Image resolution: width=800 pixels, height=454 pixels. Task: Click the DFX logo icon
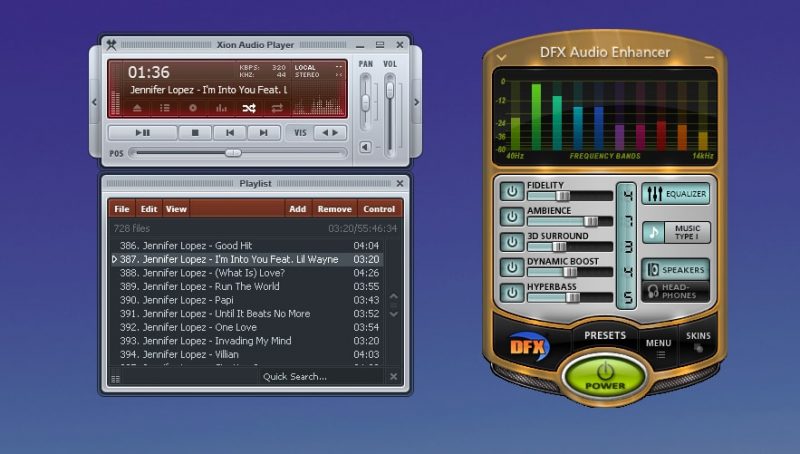pos(529,347)
